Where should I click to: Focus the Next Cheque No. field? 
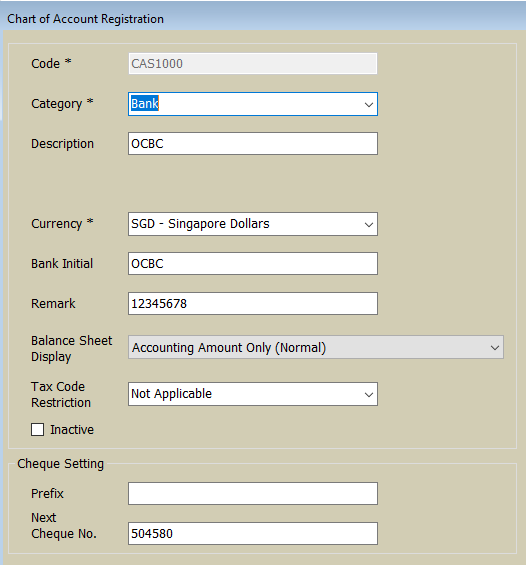[x=253, y=533]
